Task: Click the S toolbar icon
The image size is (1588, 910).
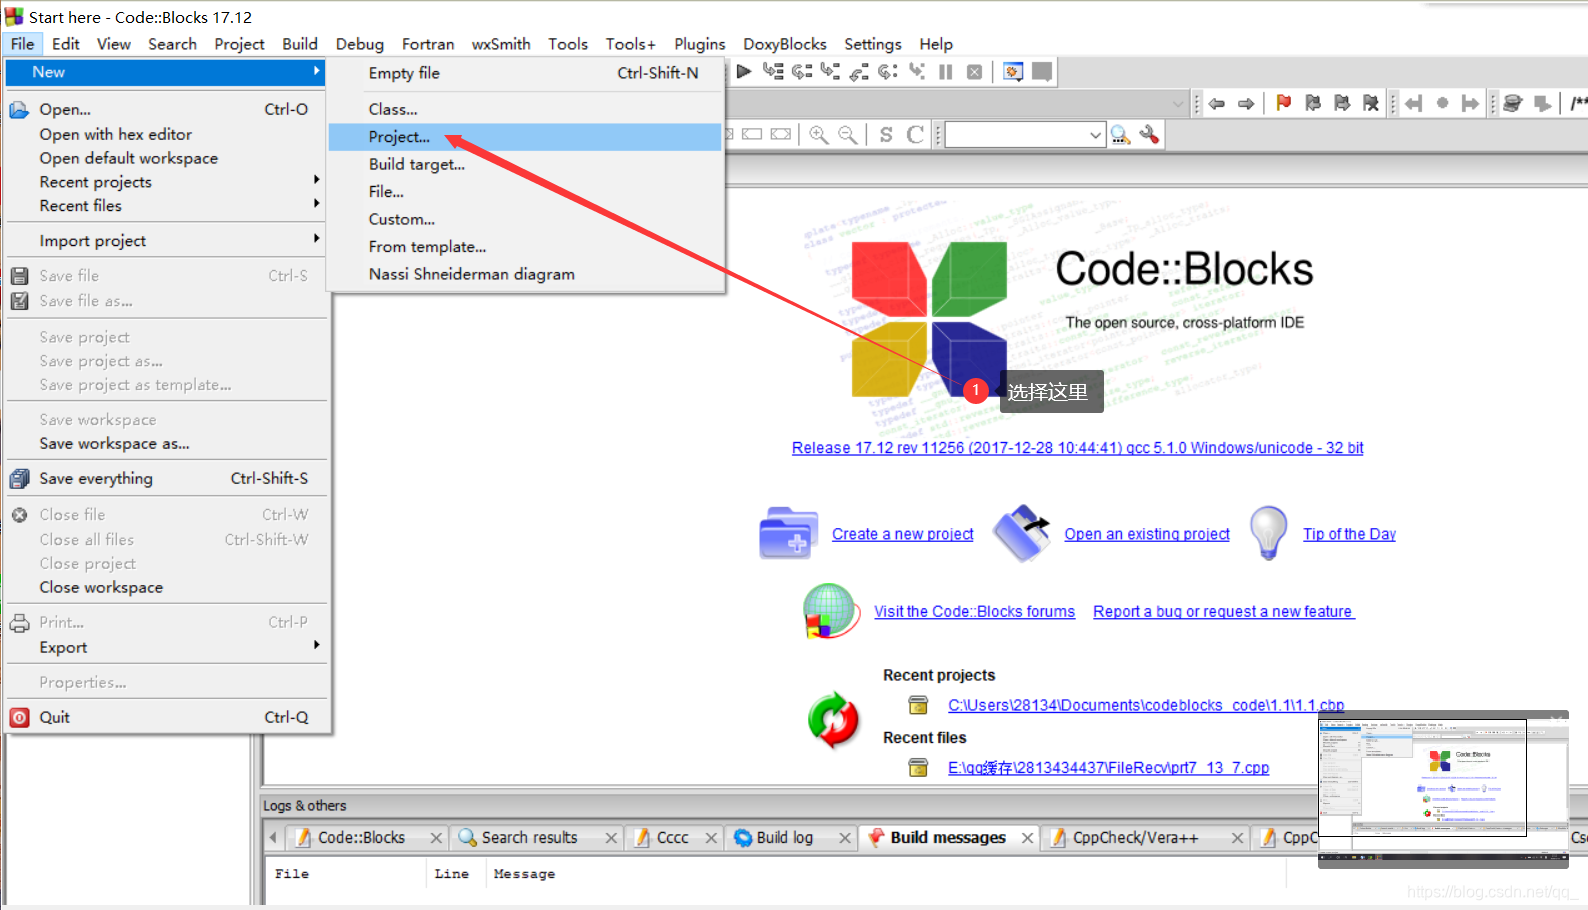Action: click(886, 135)
